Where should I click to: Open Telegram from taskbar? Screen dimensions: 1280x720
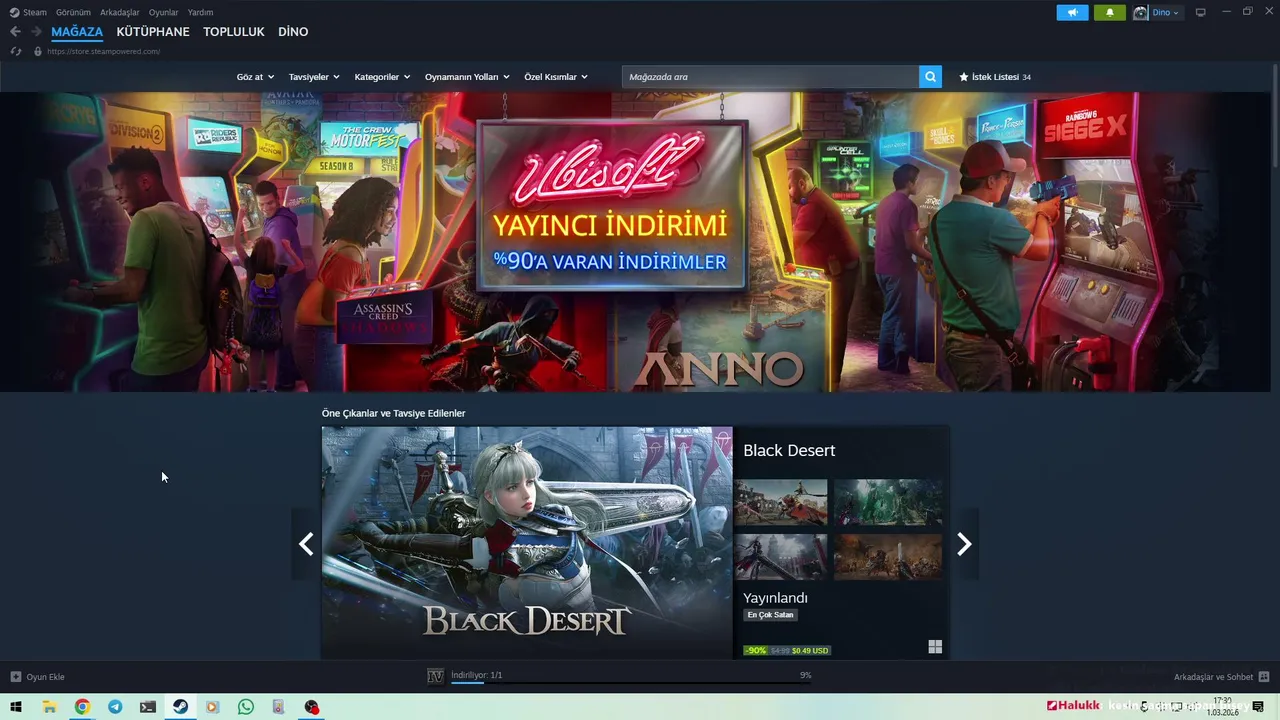pyautogui.click(x=115, y=707)
